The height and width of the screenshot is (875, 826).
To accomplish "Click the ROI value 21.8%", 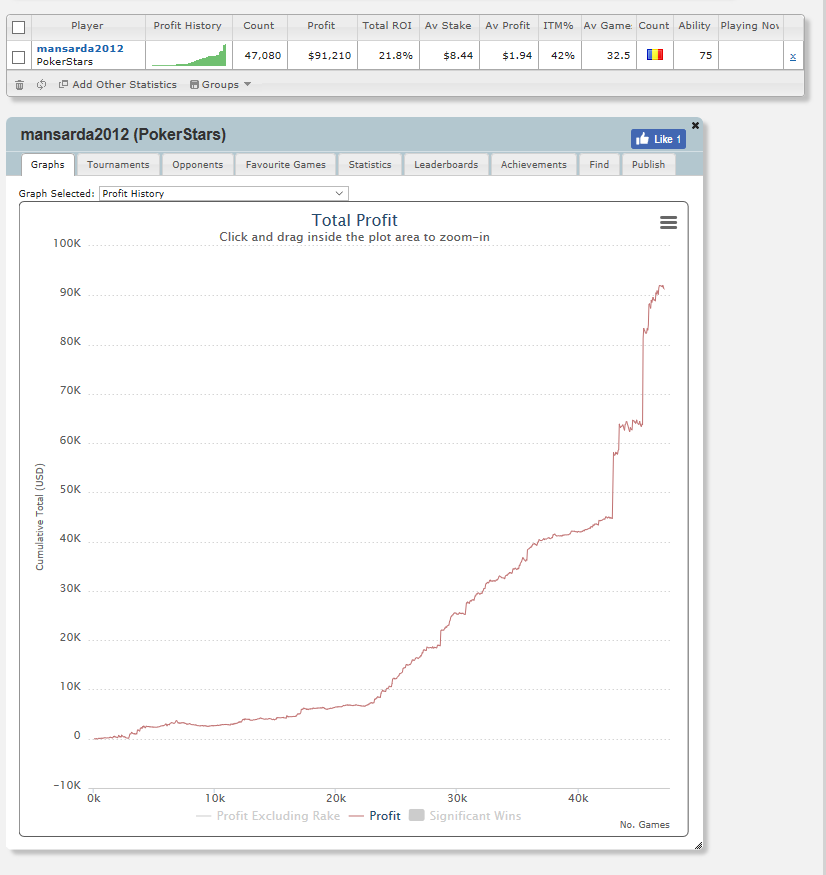I will [x=396, y=56].
